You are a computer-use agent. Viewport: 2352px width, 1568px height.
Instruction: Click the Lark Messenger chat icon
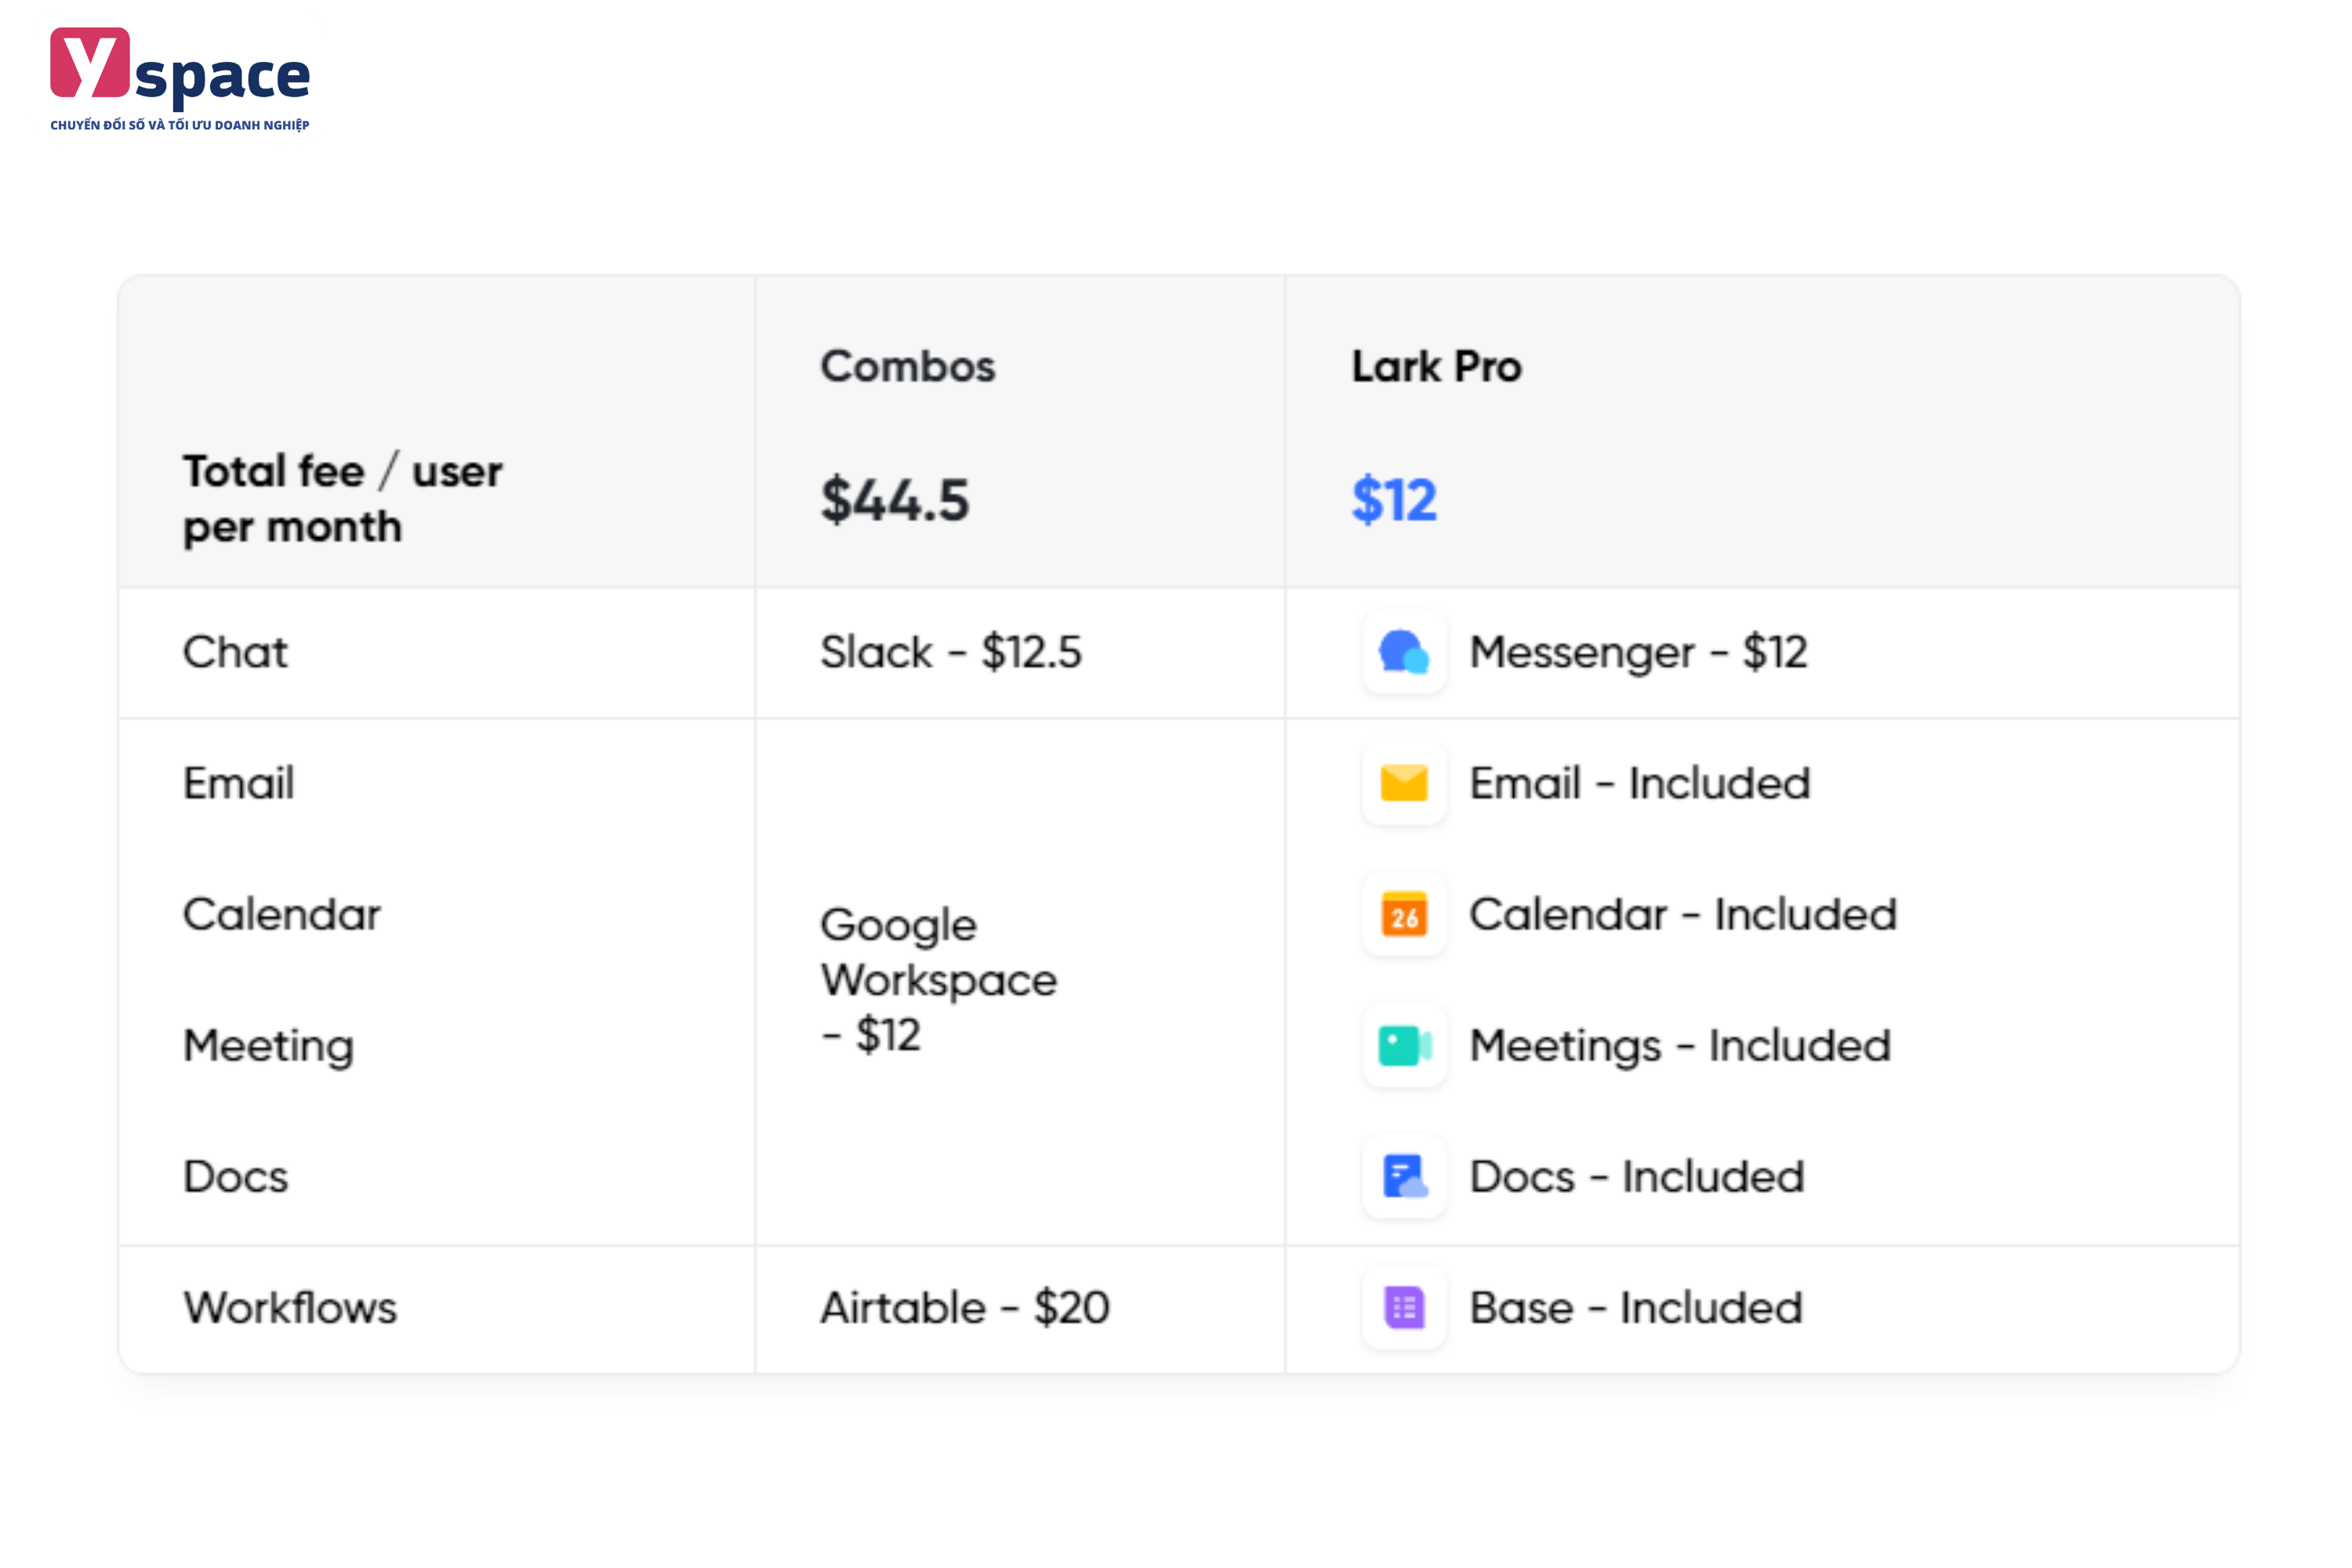pos(1404,652)
